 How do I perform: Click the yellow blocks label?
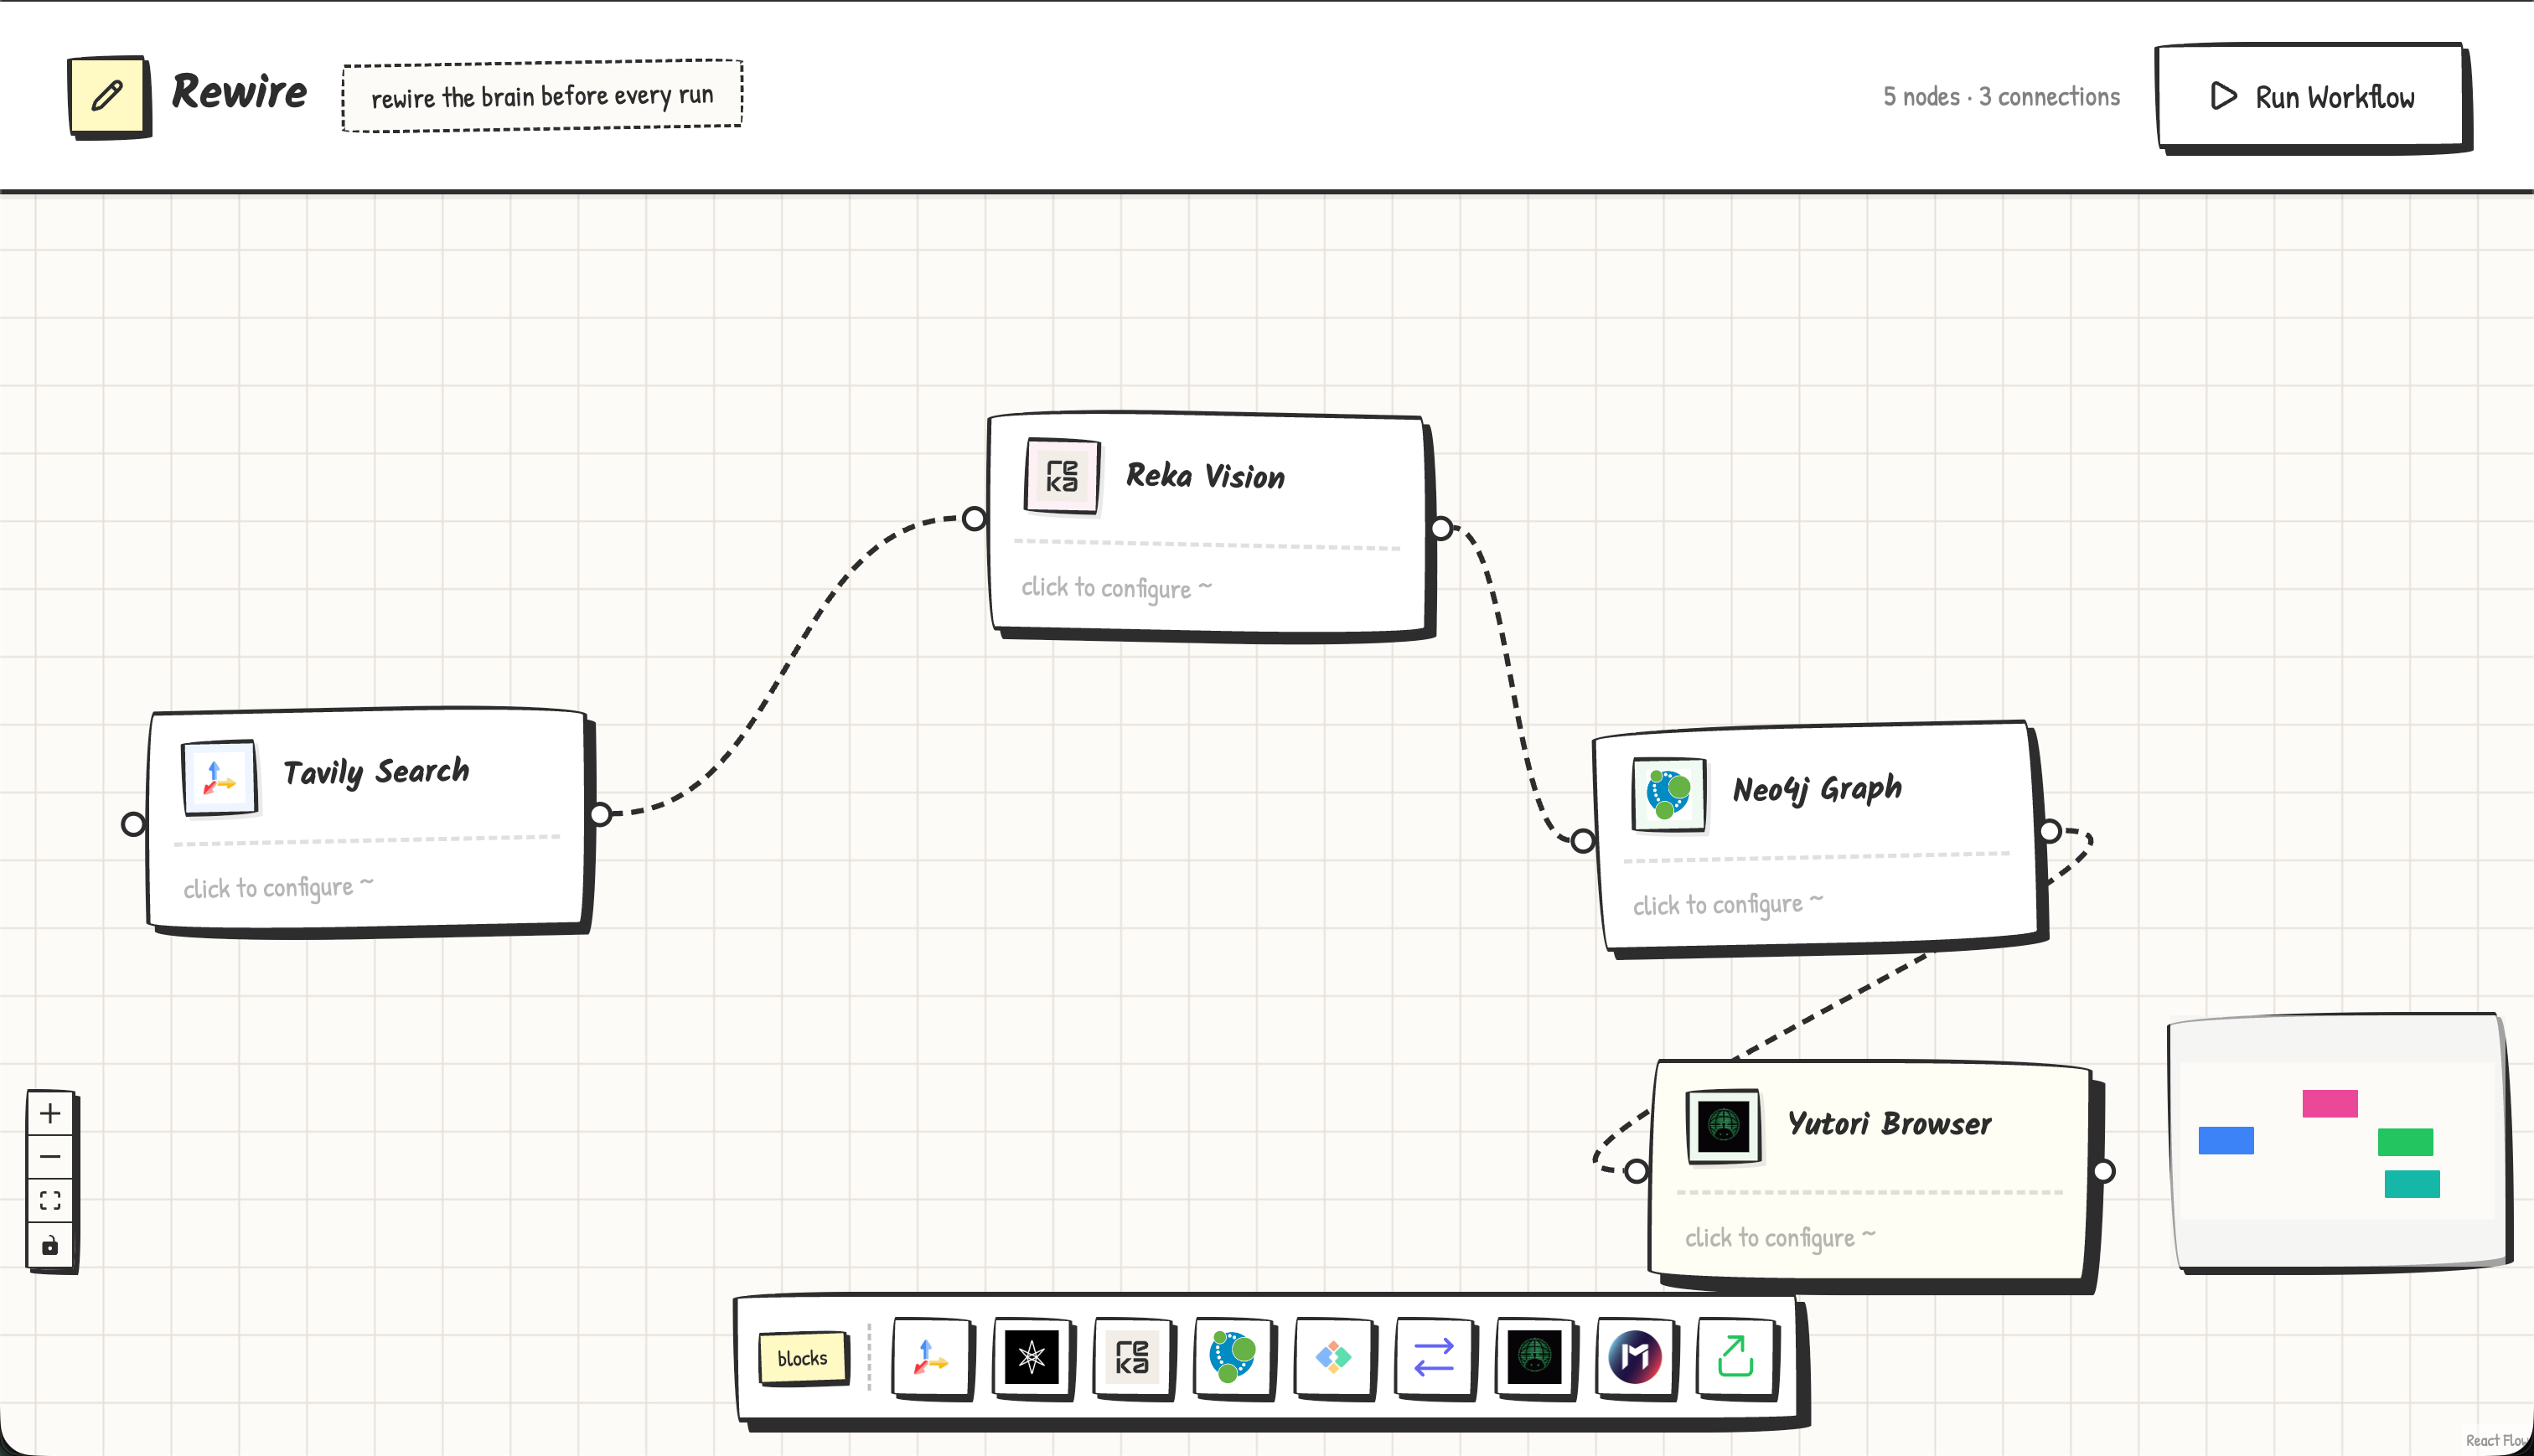(802, 1358)
